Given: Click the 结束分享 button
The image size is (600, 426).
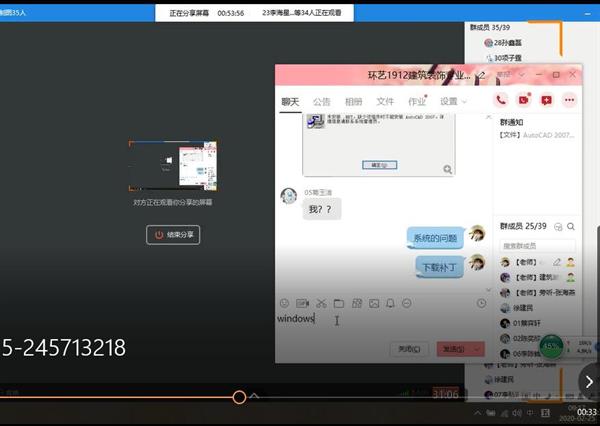Looking at the screenshot, I should coord(173,235).
